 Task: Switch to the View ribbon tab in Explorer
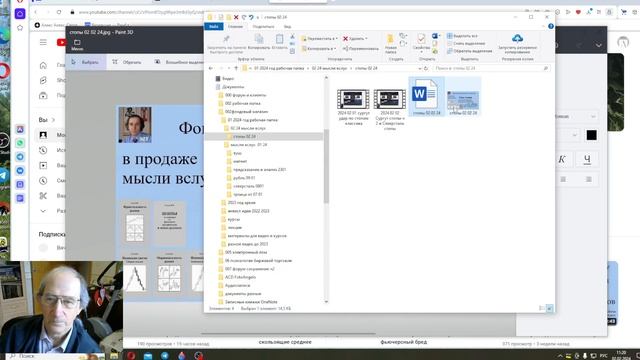click(x=287, y=27)
